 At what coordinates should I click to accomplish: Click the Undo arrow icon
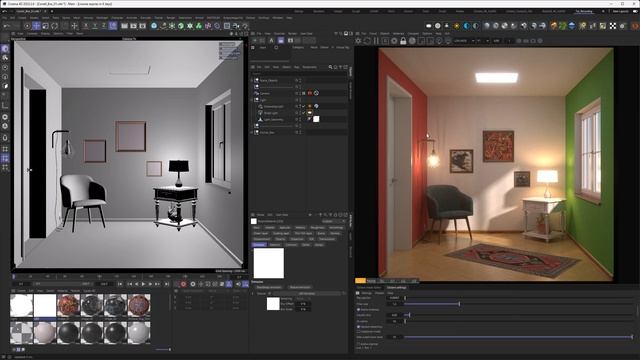7,26
